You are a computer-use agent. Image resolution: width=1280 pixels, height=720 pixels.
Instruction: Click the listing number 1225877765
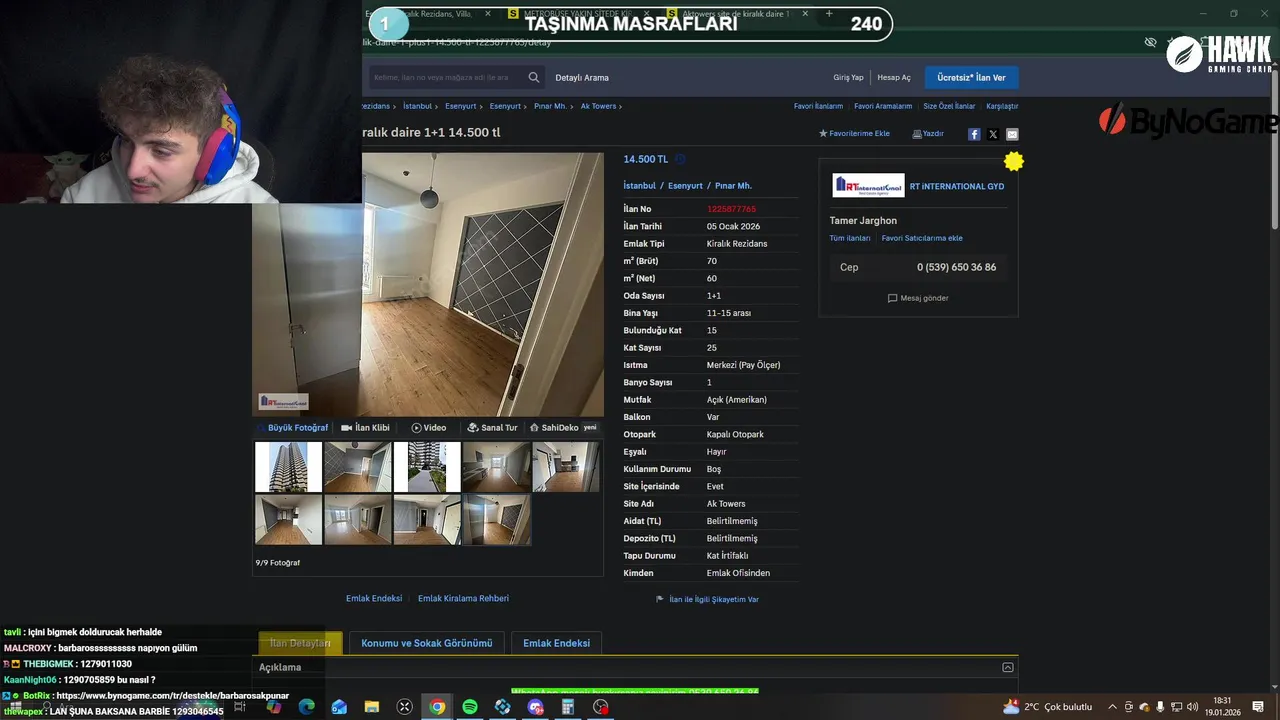click(x=731, y=209)
